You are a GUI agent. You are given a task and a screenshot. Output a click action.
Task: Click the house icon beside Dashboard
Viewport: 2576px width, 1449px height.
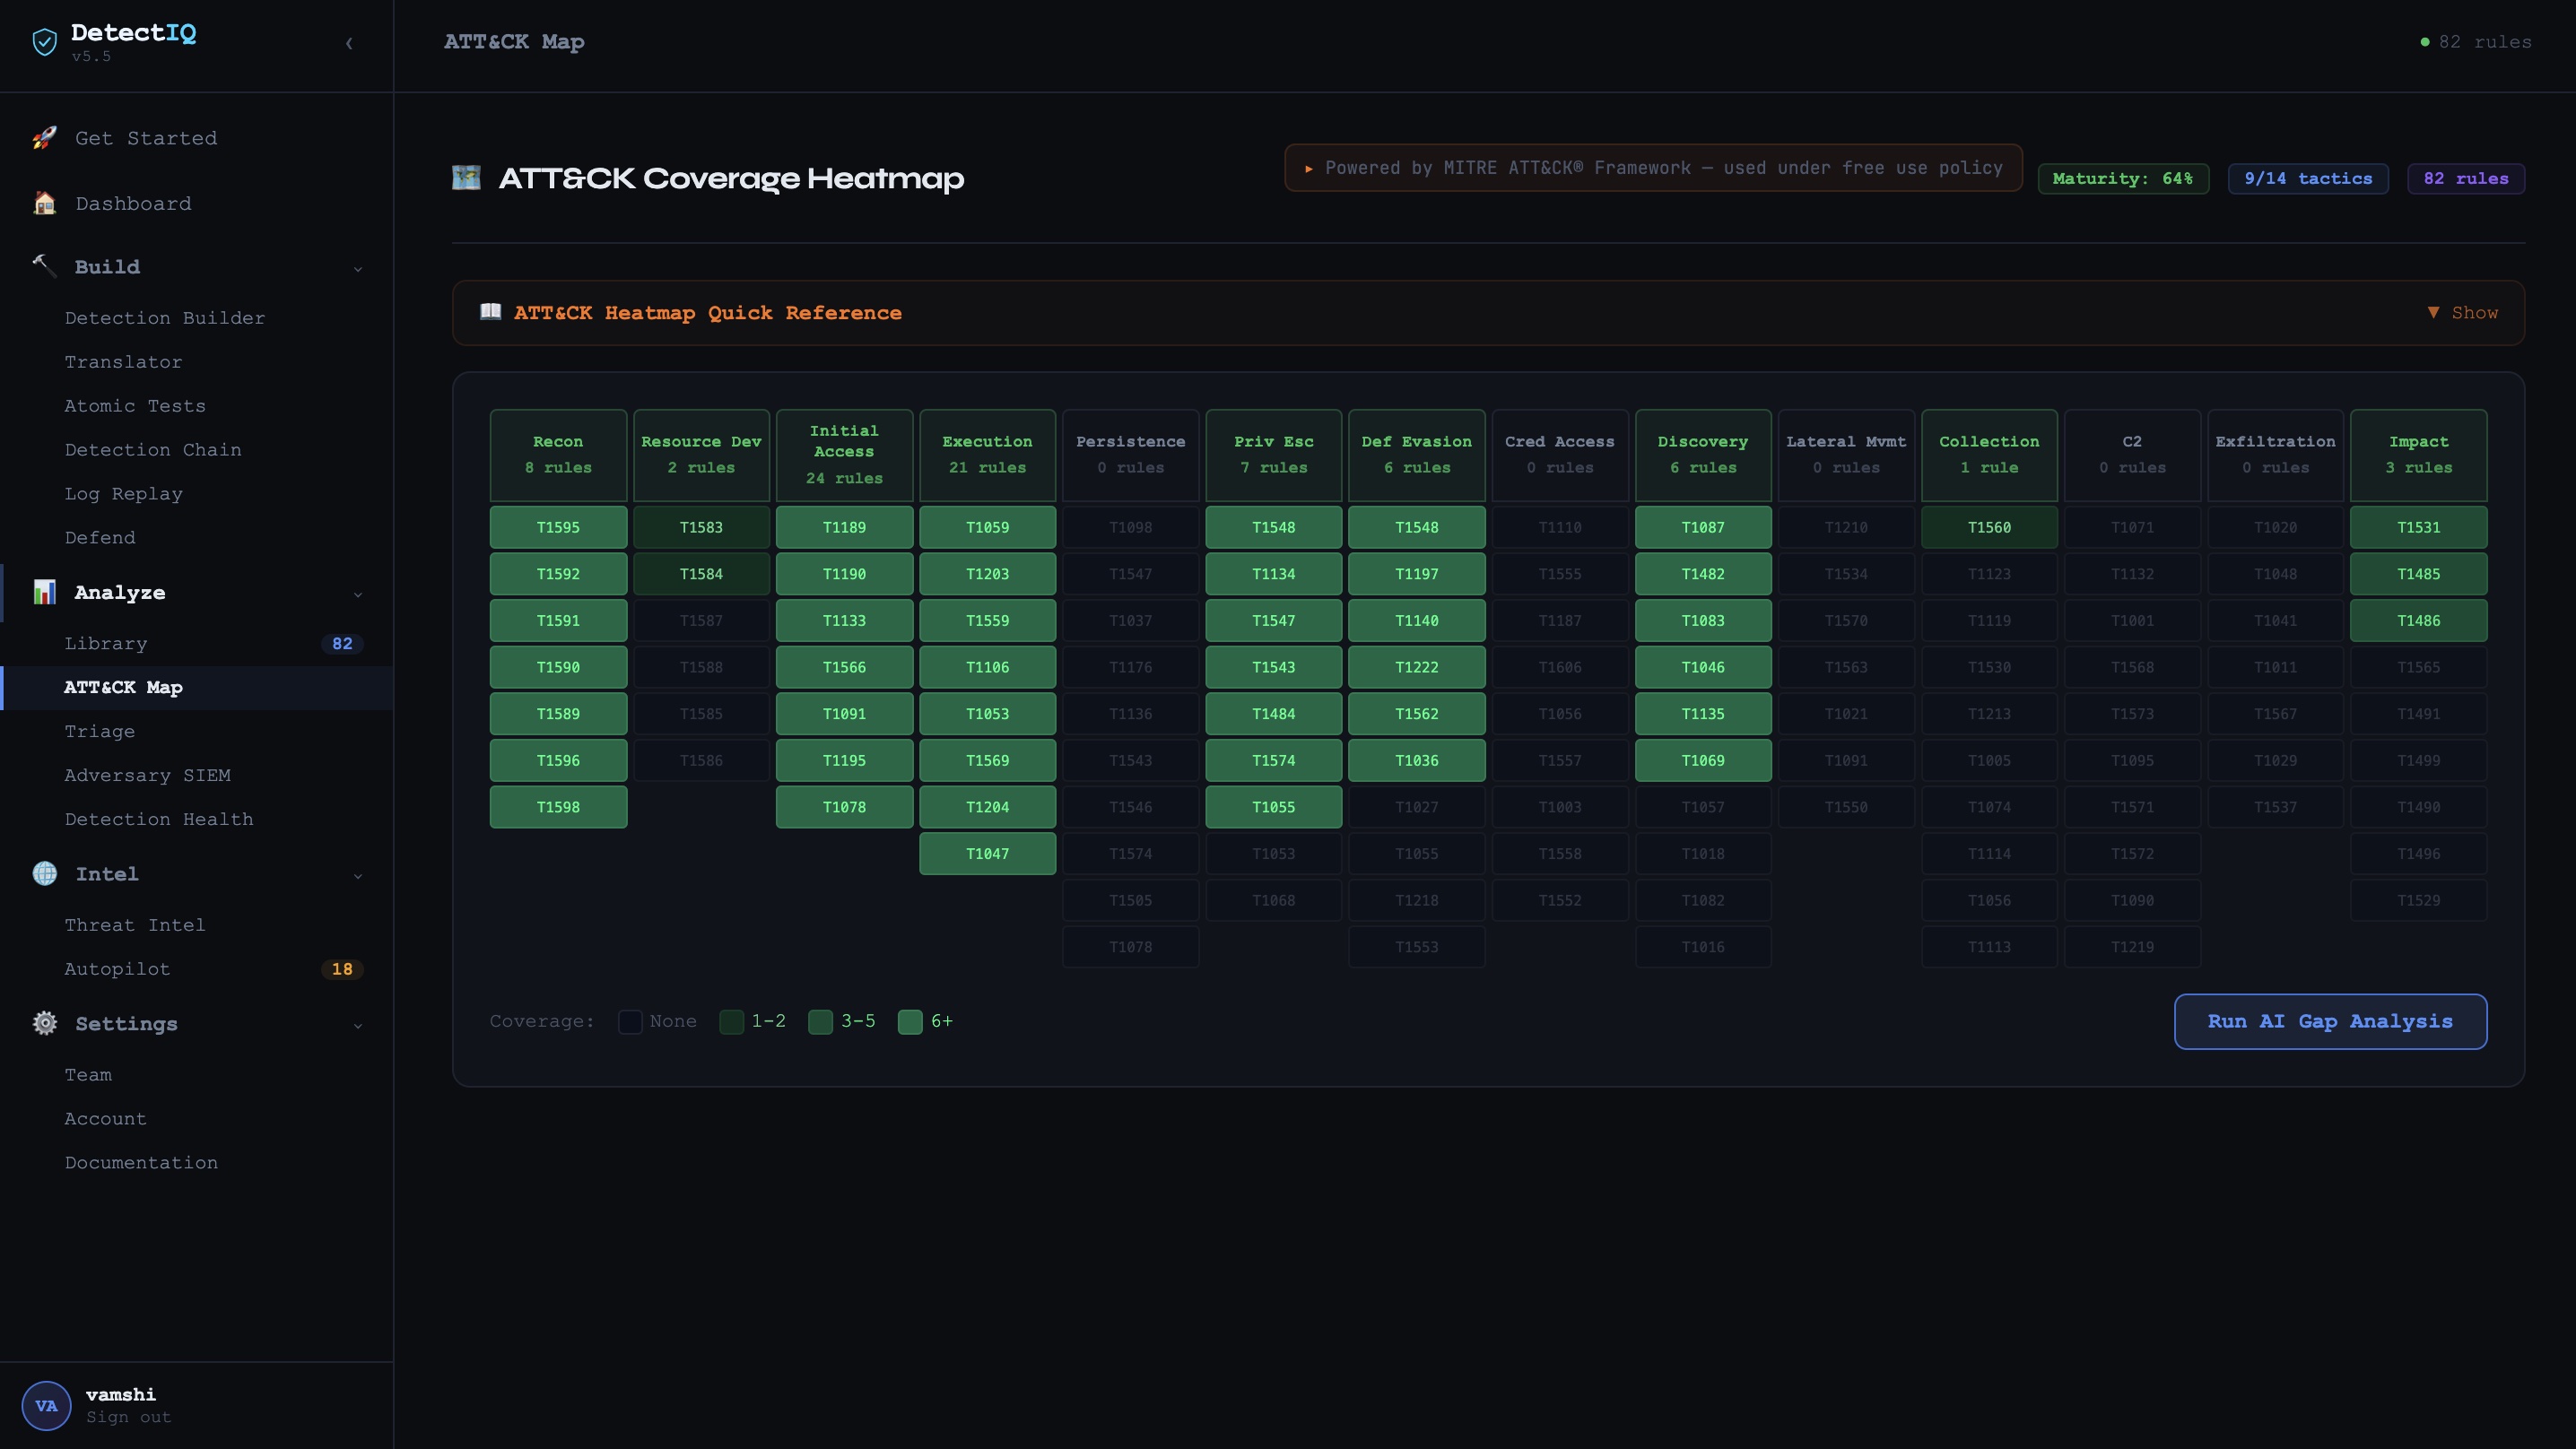click(44, 203)
